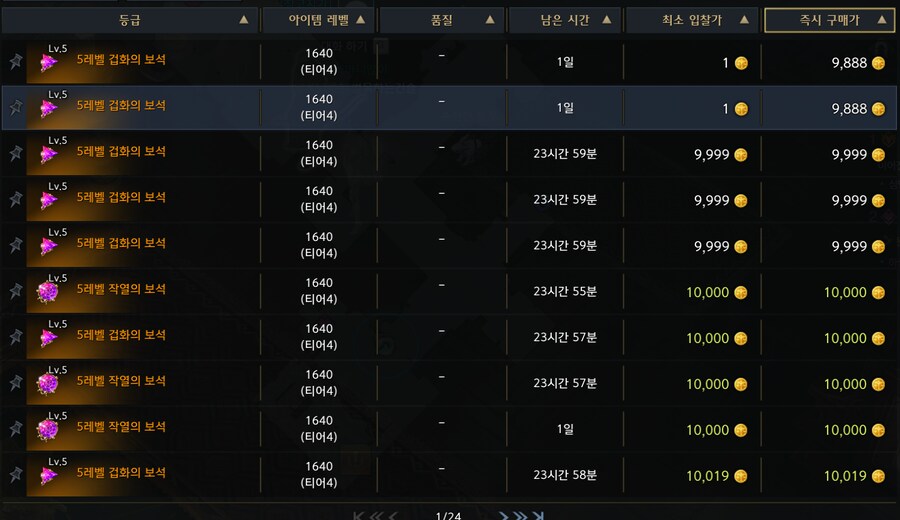Toggle the pin on the highlighted second row
Image resolution: width=900 pixels, height=520 pixels.
coord(15,108)
